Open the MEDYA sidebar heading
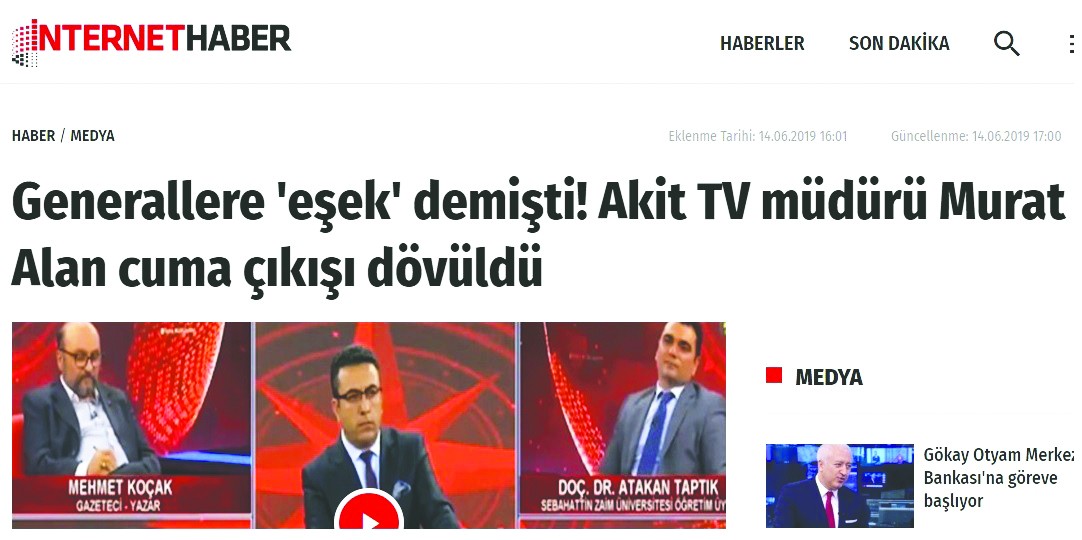The height and width of the screenshot is (540, 1082). (829, 377)
